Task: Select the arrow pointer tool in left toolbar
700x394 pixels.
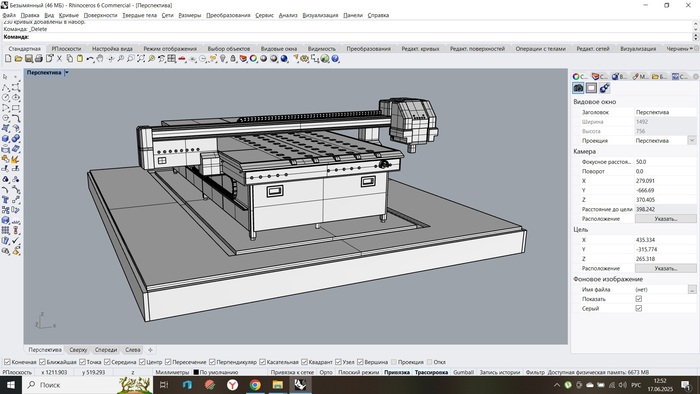Action: (x=5, y=77)
